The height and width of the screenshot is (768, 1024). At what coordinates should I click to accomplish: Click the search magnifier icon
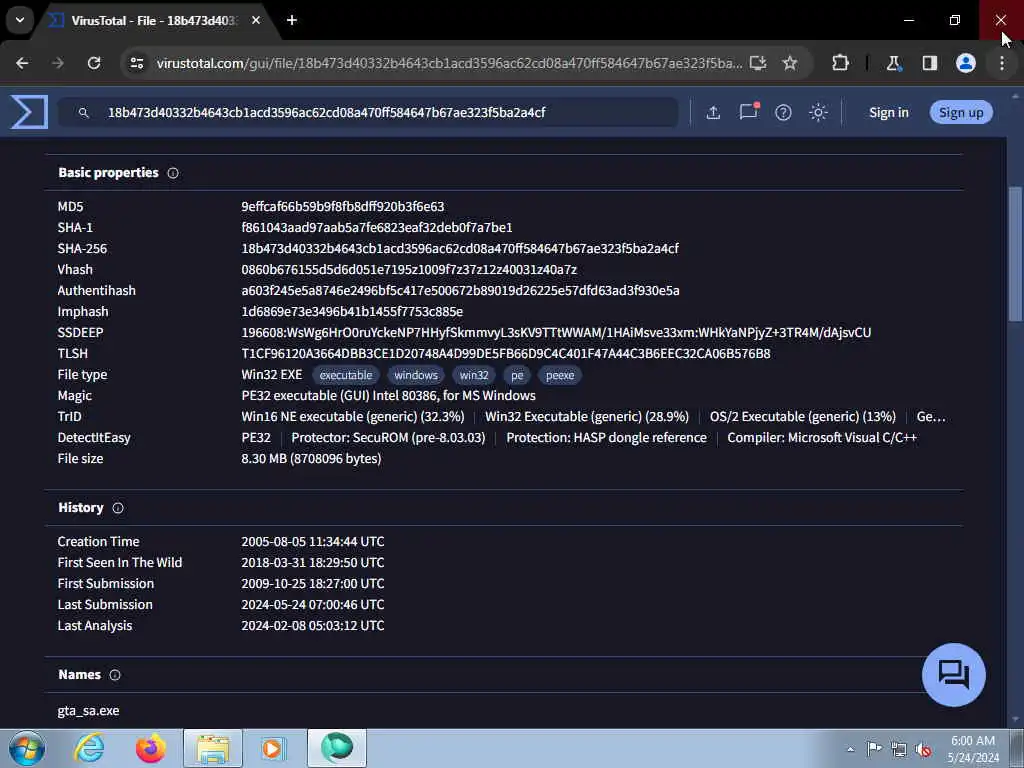pyautogui.click(x=84, y=113)
